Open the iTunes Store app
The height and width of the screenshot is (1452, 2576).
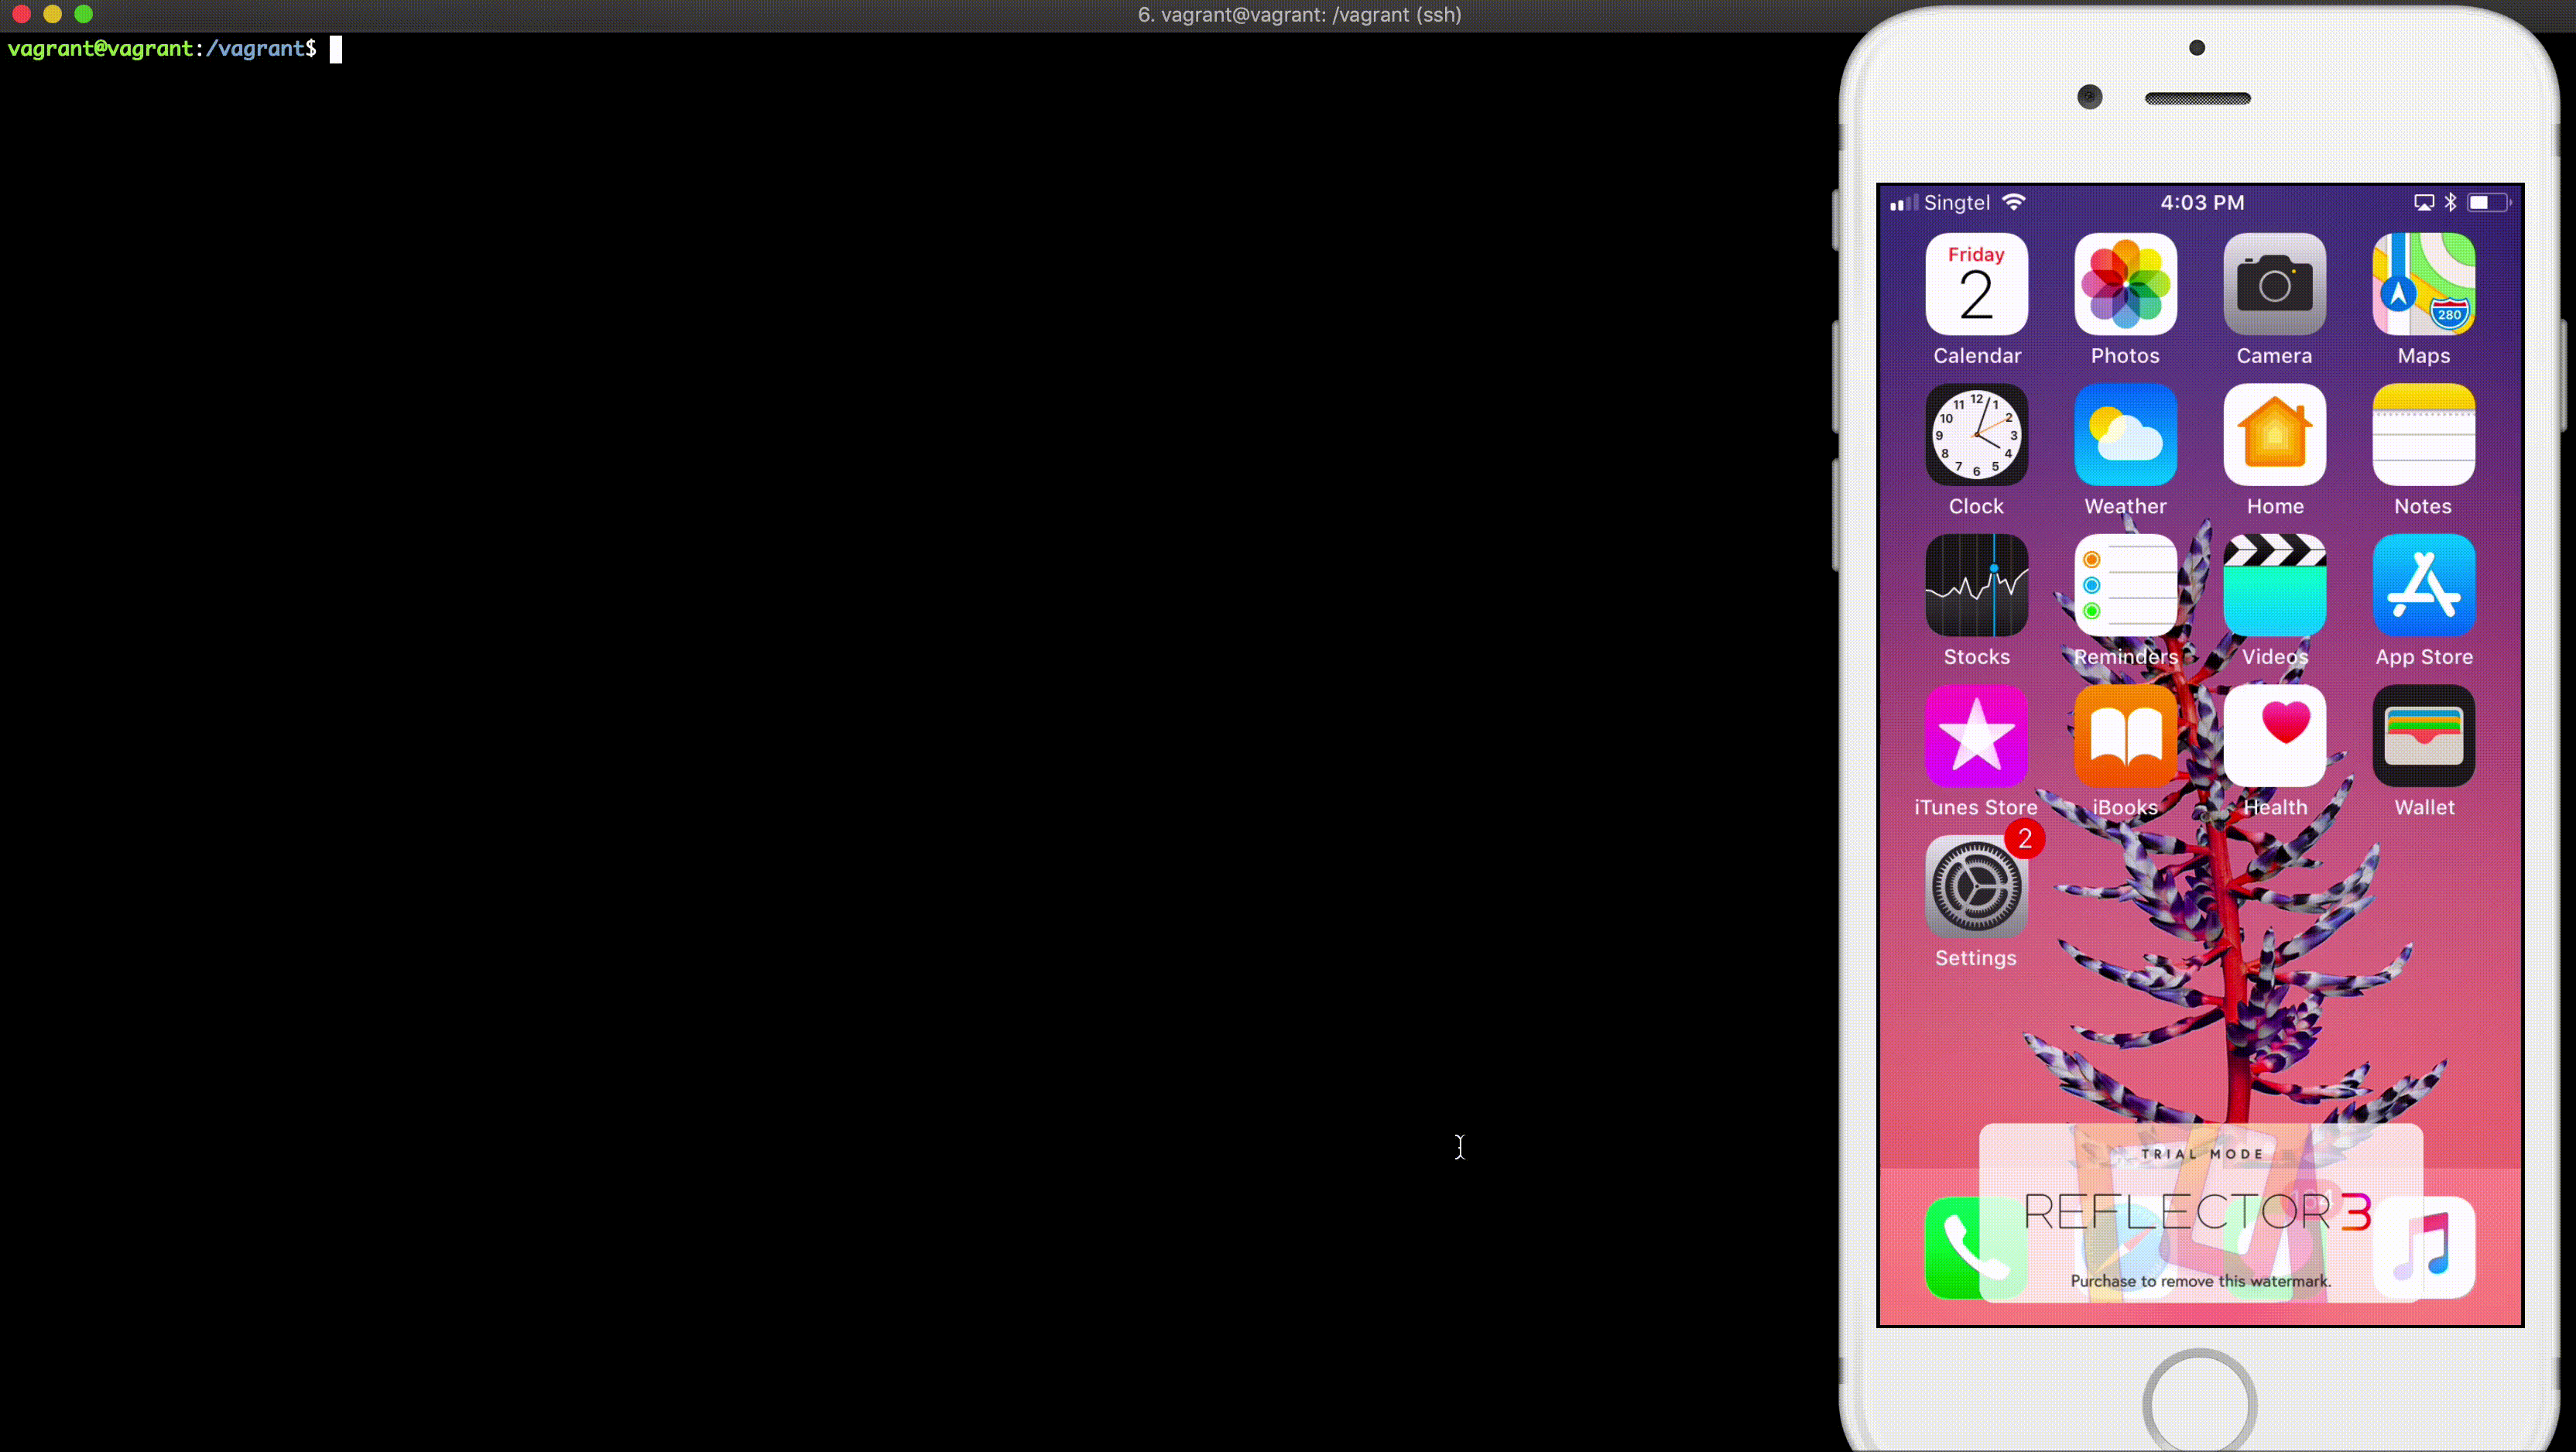pyautogui.click(x=1976, y=736)
